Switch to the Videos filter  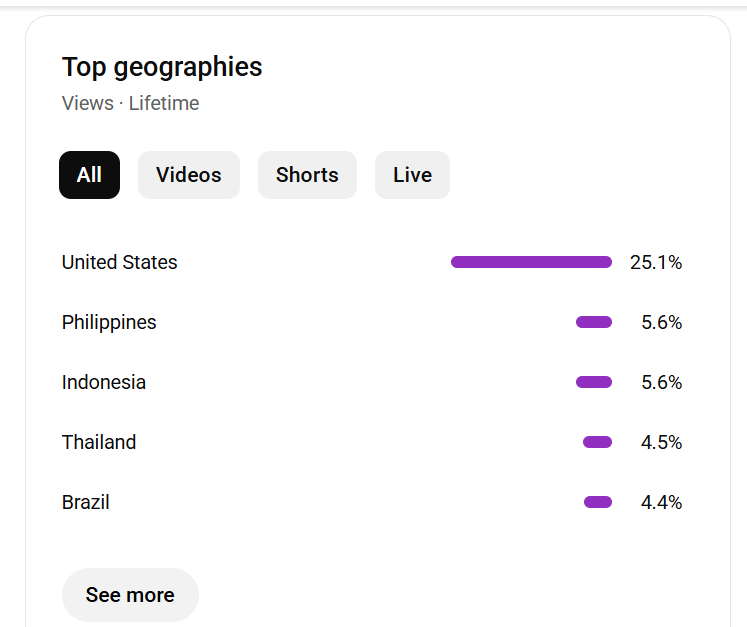[x=188, y=175]
